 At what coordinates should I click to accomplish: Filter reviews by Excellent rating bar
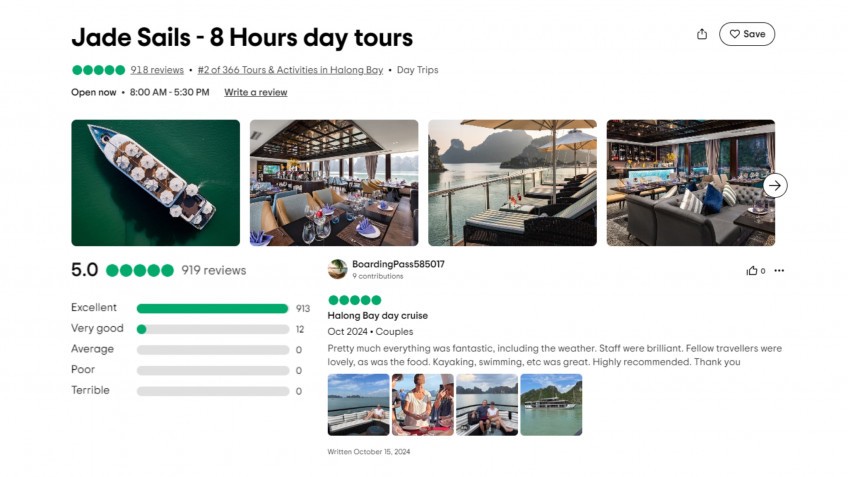click(x=212, y=308)
